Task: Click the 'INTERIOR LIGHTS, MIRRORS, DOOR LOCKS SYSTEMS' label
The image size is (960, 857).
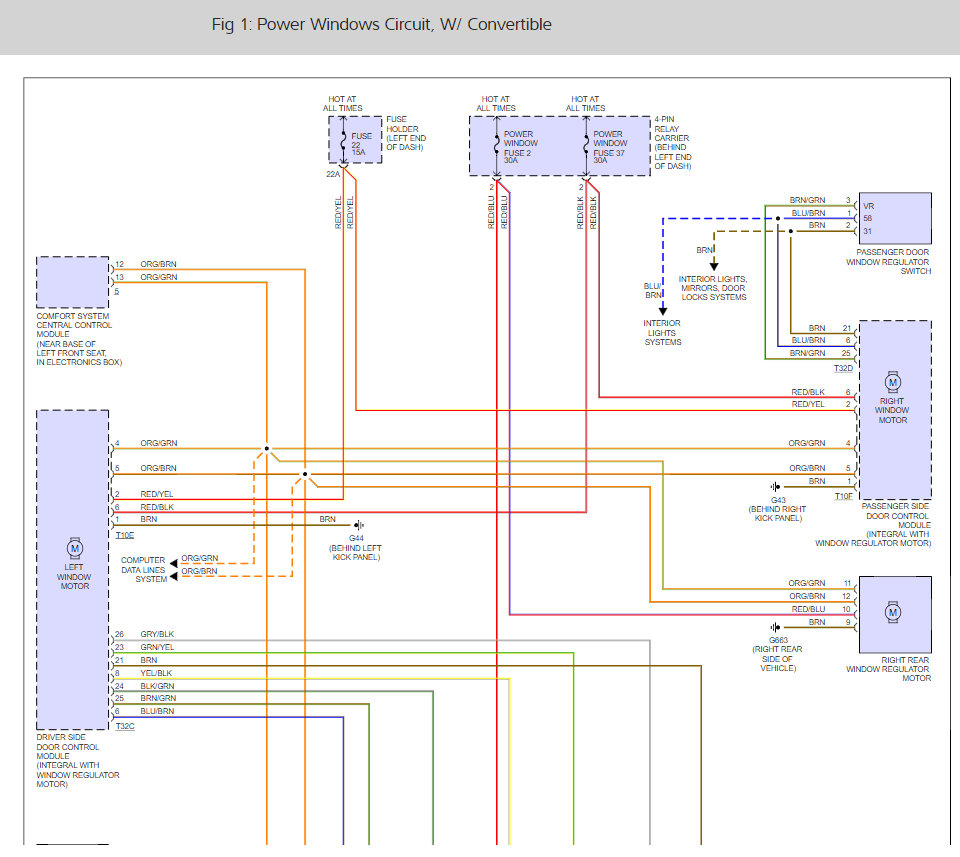Action: pos(713,288)
